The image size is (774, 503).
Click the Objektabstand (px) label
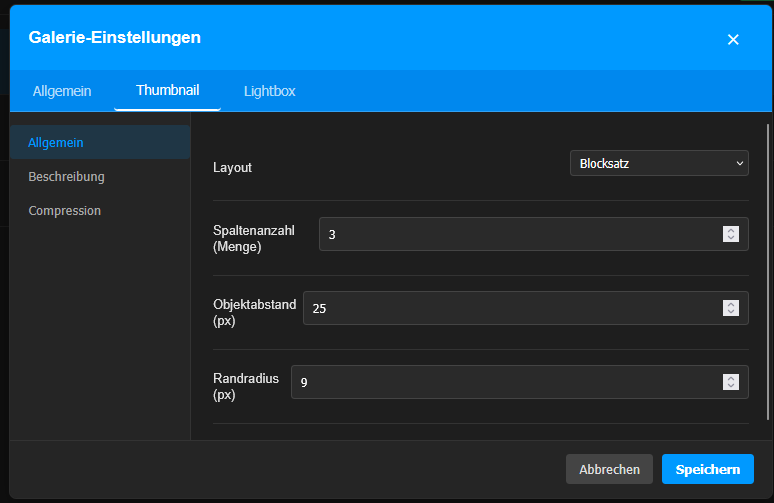[255, 312]
